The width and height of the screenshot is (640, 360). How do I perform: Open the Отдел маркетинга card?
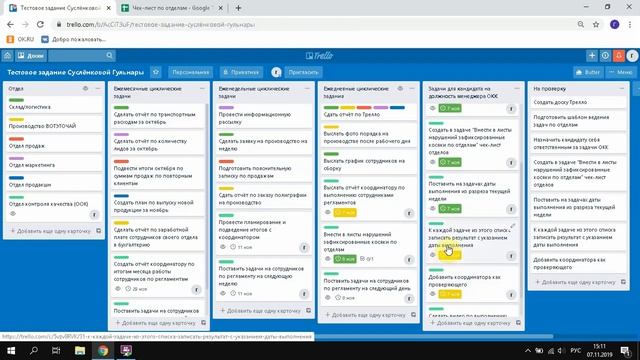[54, 162]
